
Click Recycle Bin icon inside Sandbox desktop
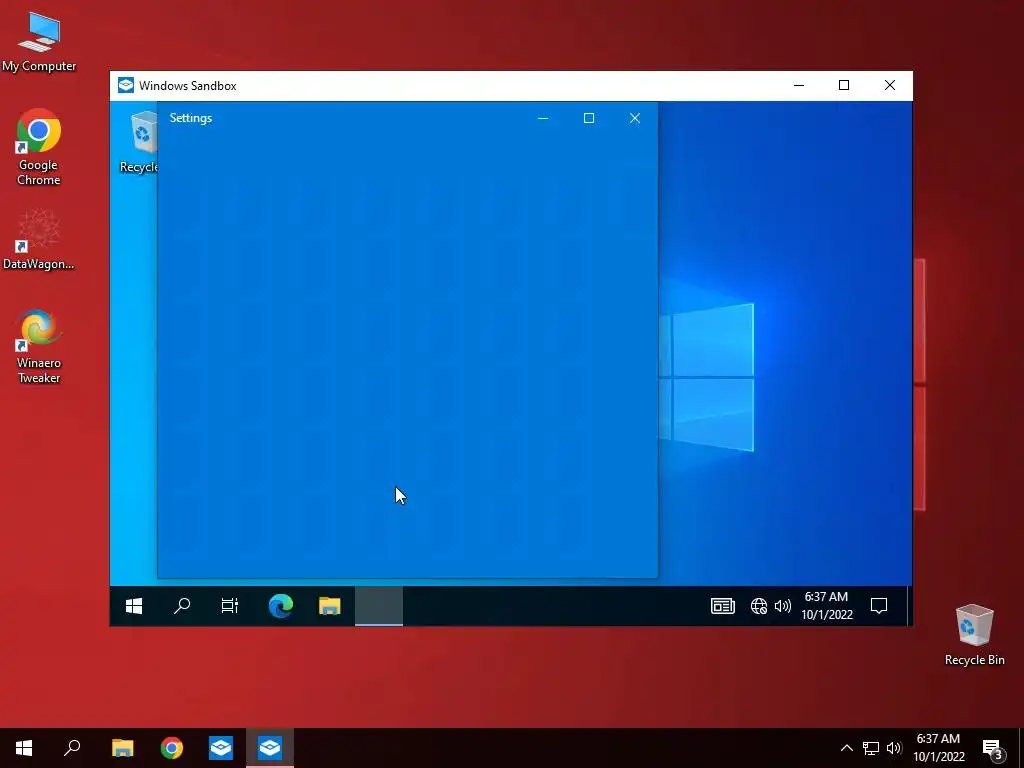(138, 142)
